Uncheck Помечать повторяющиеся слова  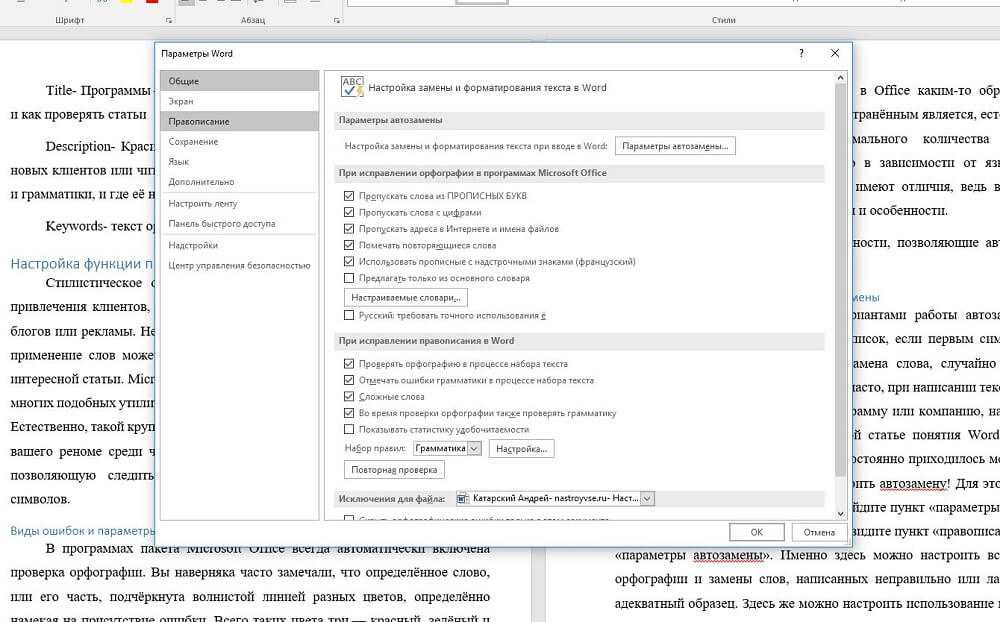pyautogui.click(x=349, y=245)
